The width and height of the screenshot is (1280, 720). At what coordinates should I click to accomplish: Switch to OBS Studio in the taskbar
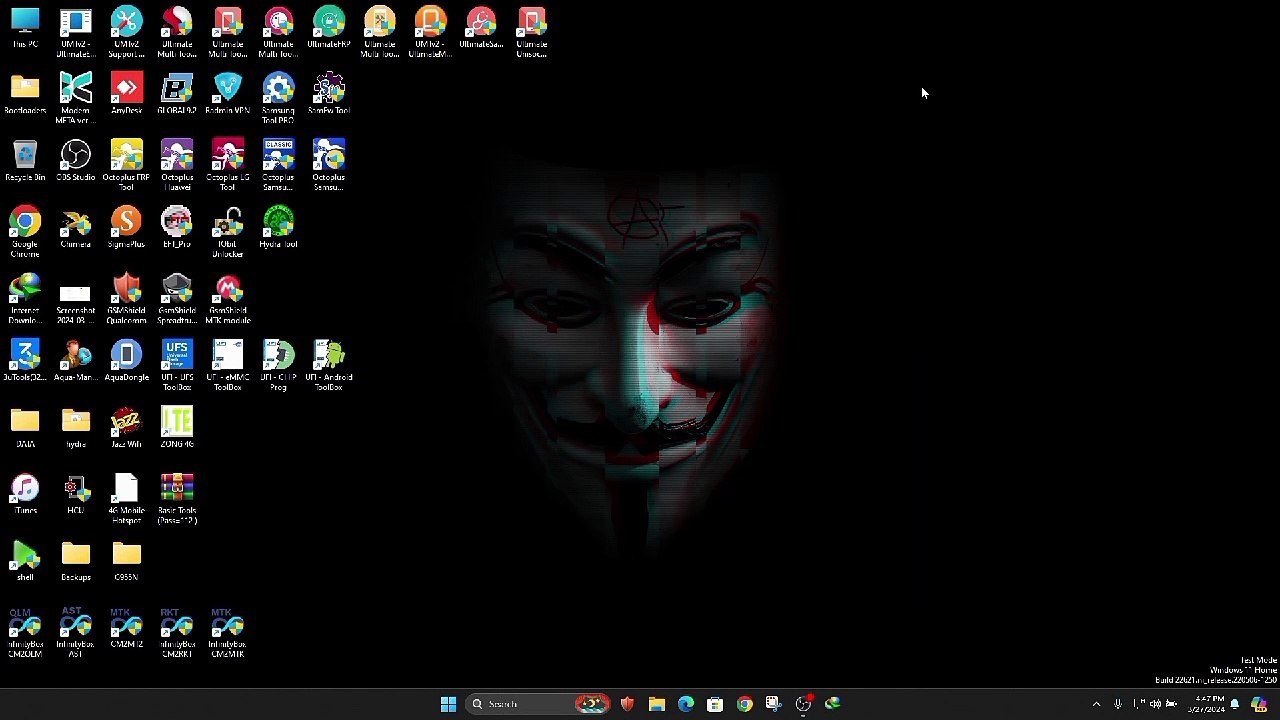pos(803,704)
